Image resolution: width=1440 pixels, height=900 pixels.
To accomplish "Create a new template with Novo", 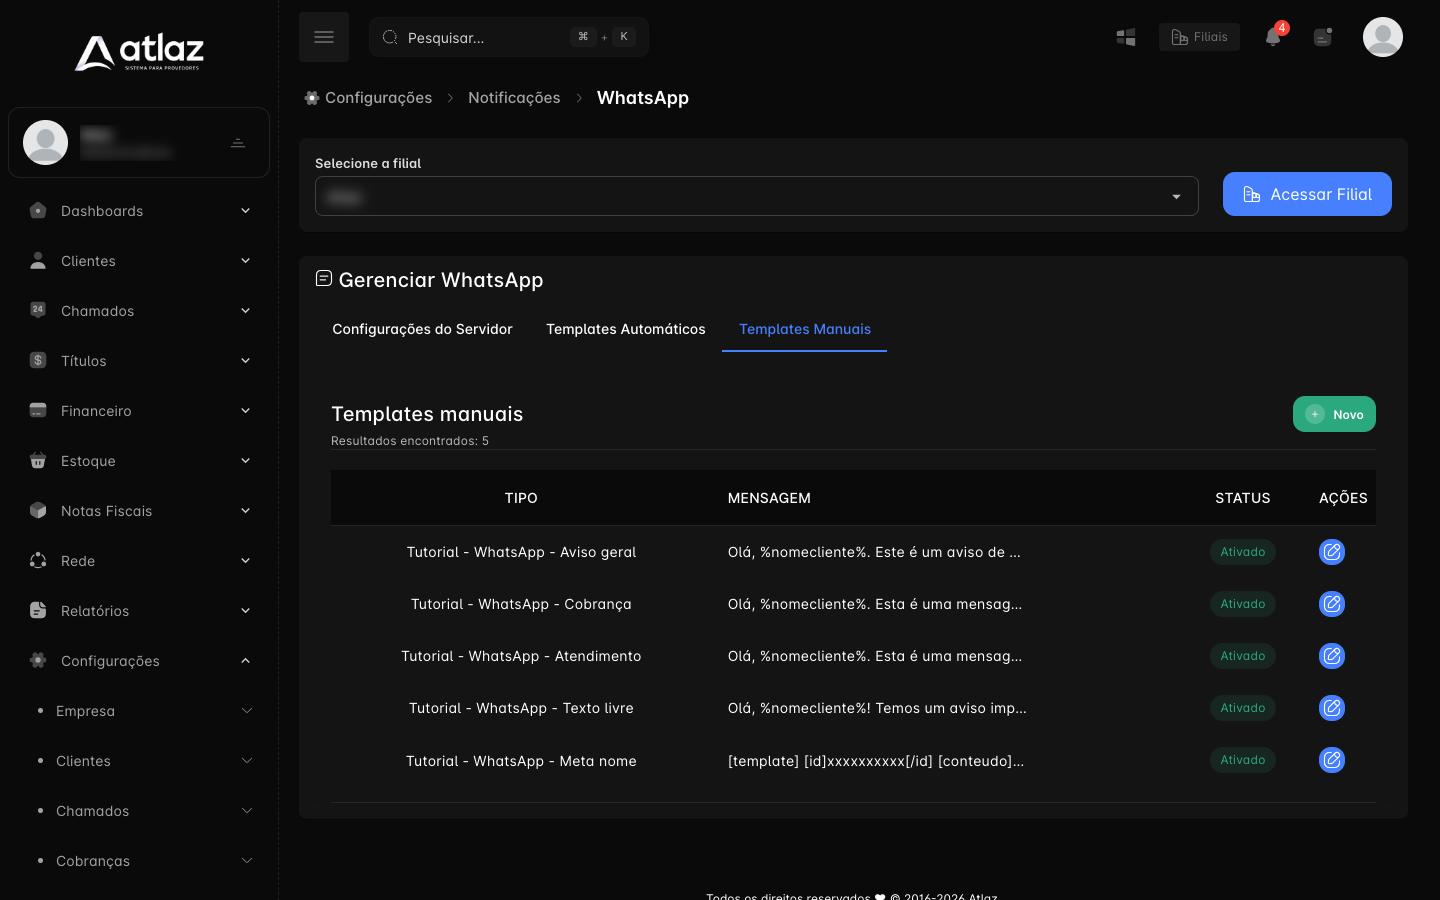I will (1334, 414).
